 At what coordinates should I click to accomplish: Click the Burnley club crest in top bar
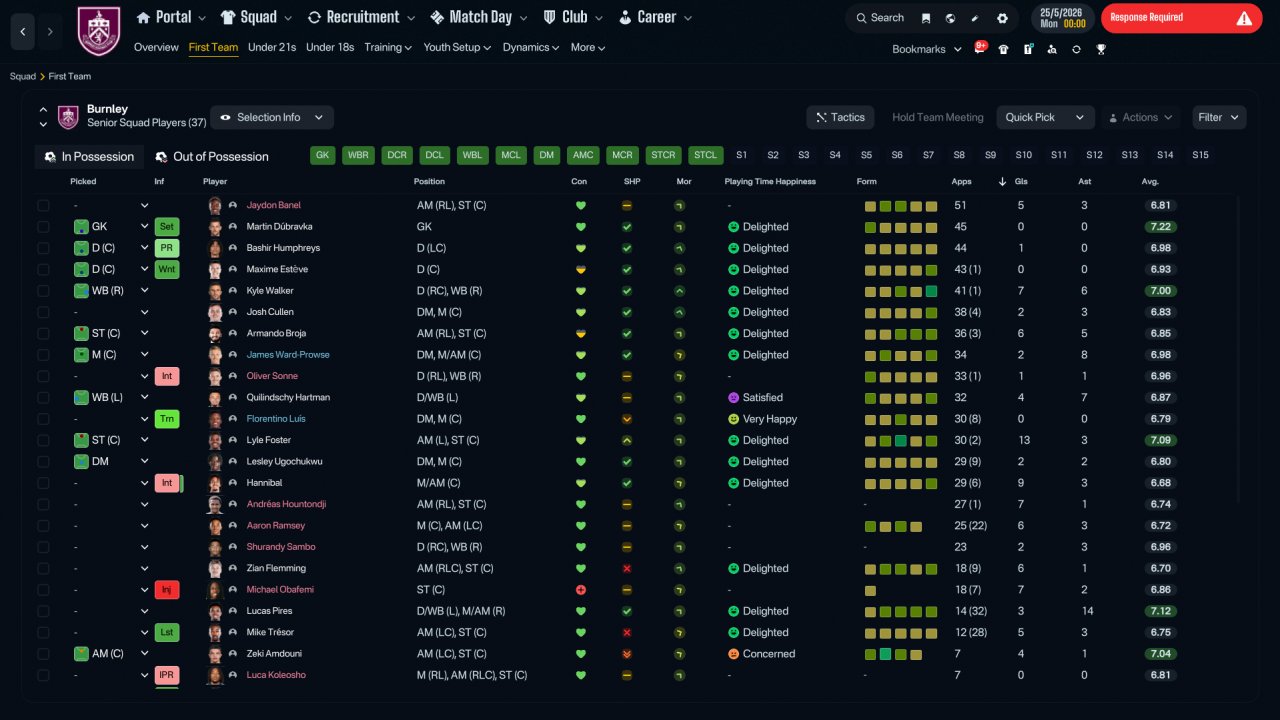tap(98, 31)
